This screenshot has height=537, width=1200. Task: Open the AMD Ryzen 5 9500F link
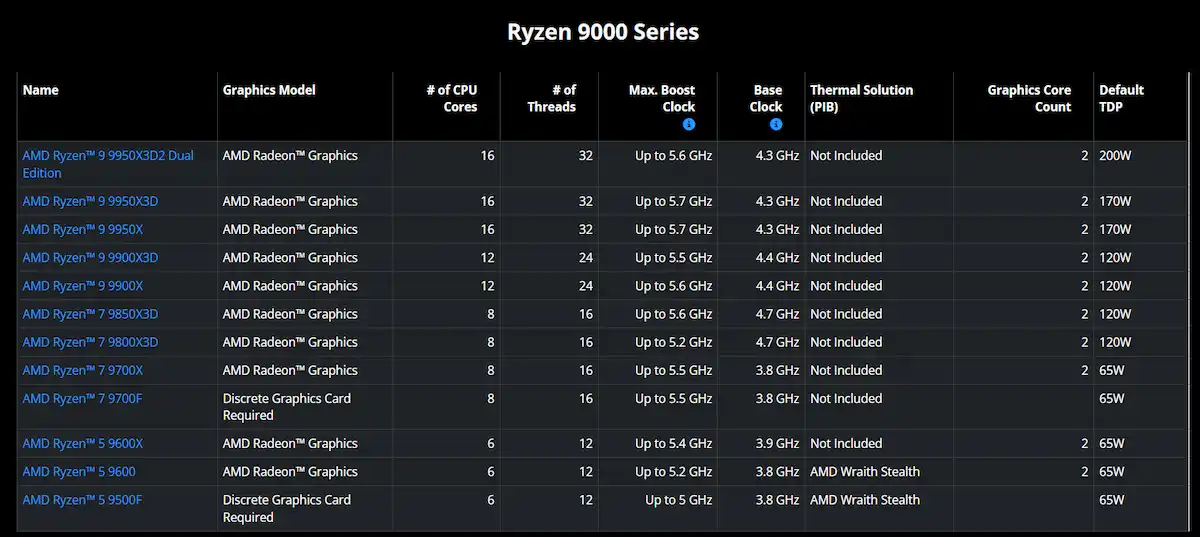coord(83,499)
